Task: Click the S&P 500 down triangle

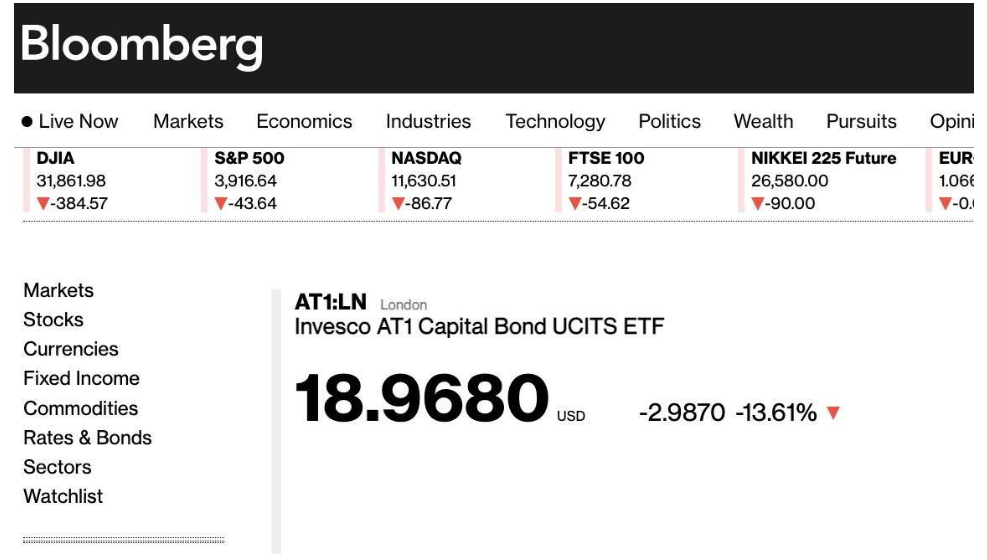Action: tap(221, 204)
